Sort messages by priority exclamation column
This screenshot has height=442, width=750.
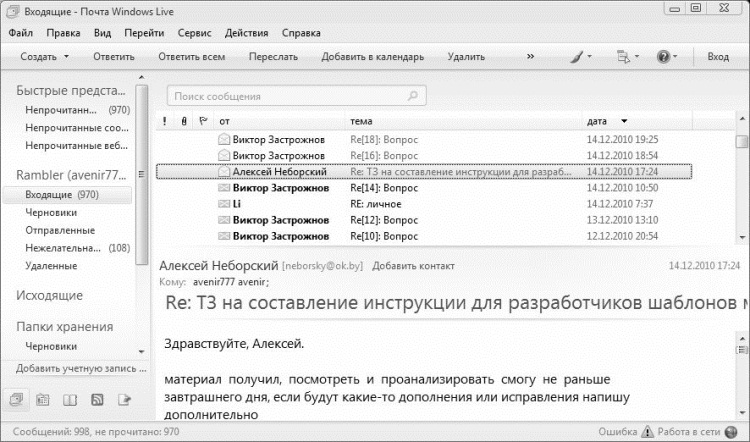click(x=165, y=121)
